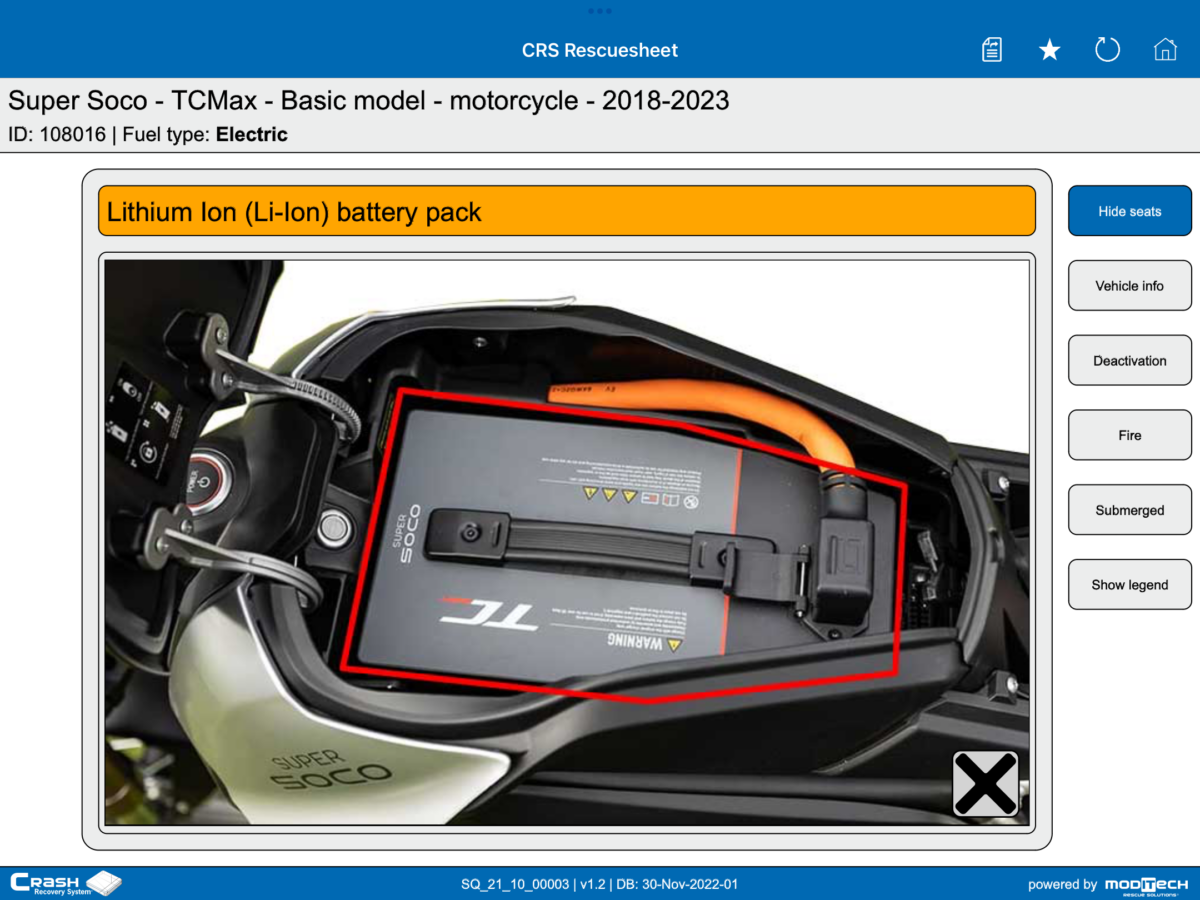Show legend for hazard markings
The height and width of the screenshot is (900, 1200).
pyautogui.click(x=1129, y=584)
